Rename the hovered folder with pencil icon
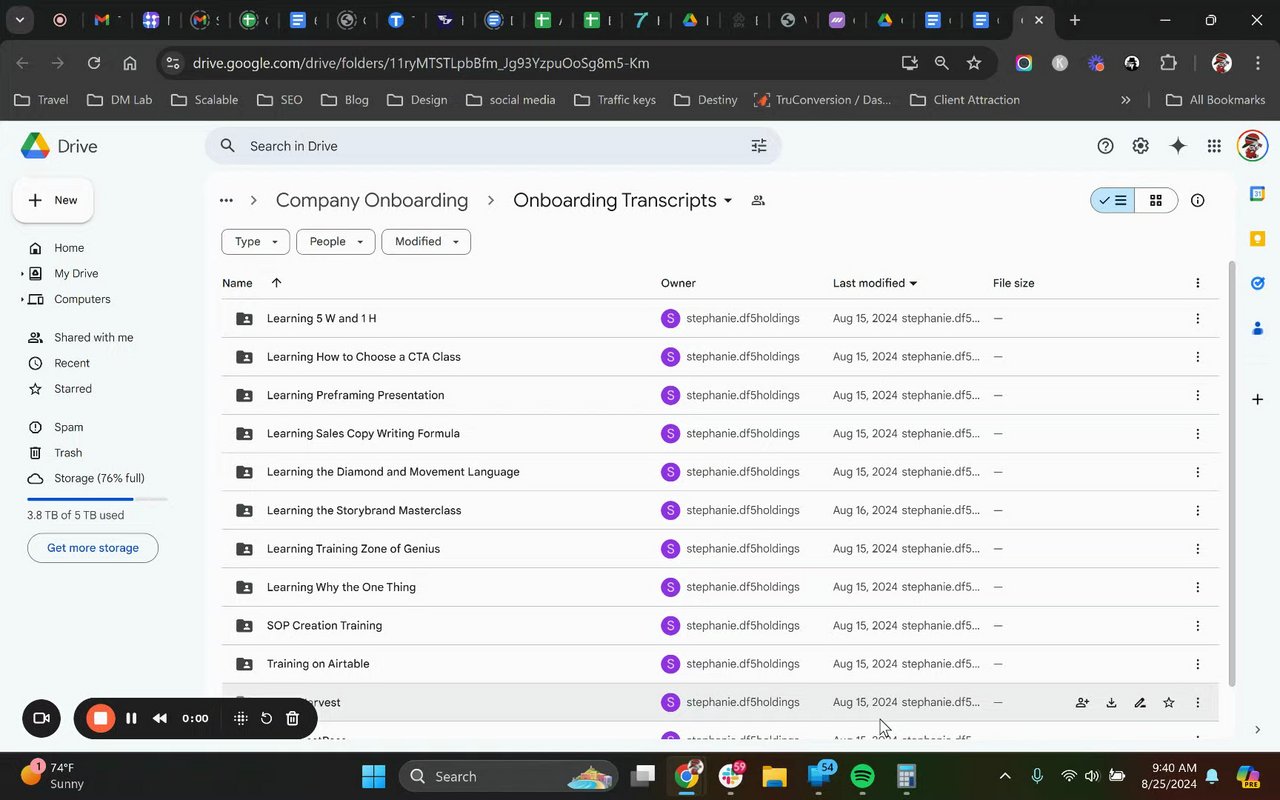1280x800 pixels. [1140, 703]
